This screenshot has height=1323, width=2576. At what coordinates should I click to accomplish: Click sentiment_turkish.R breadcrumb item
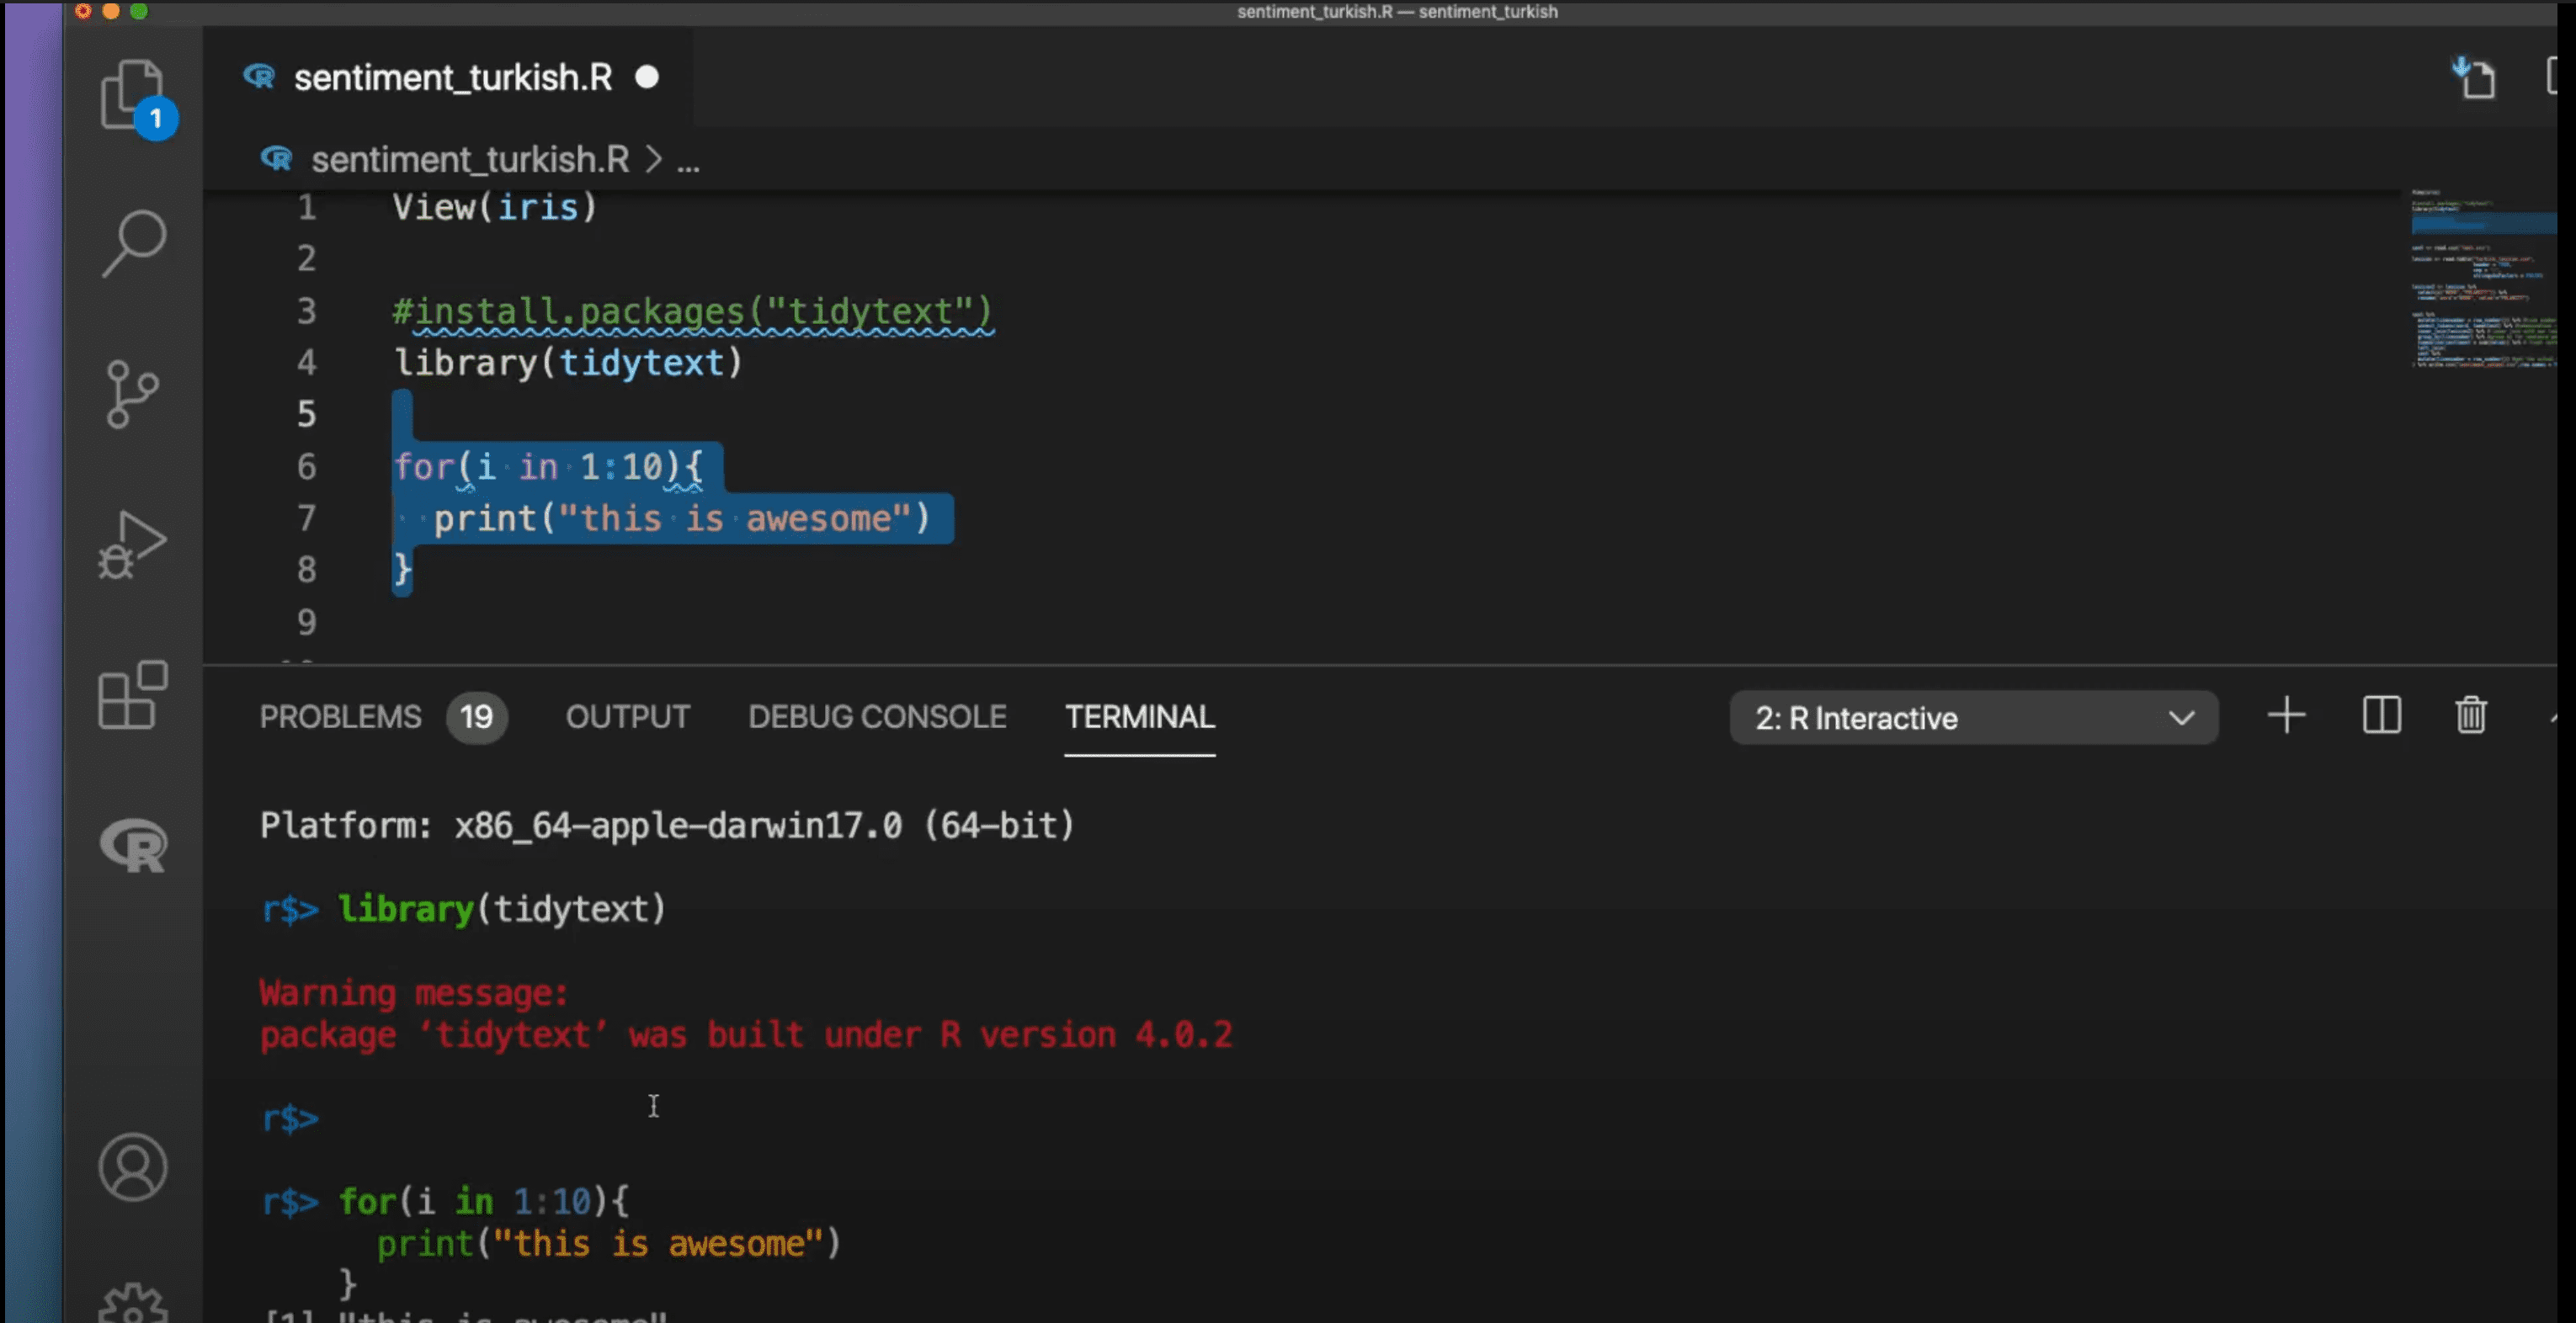(470, 160)
